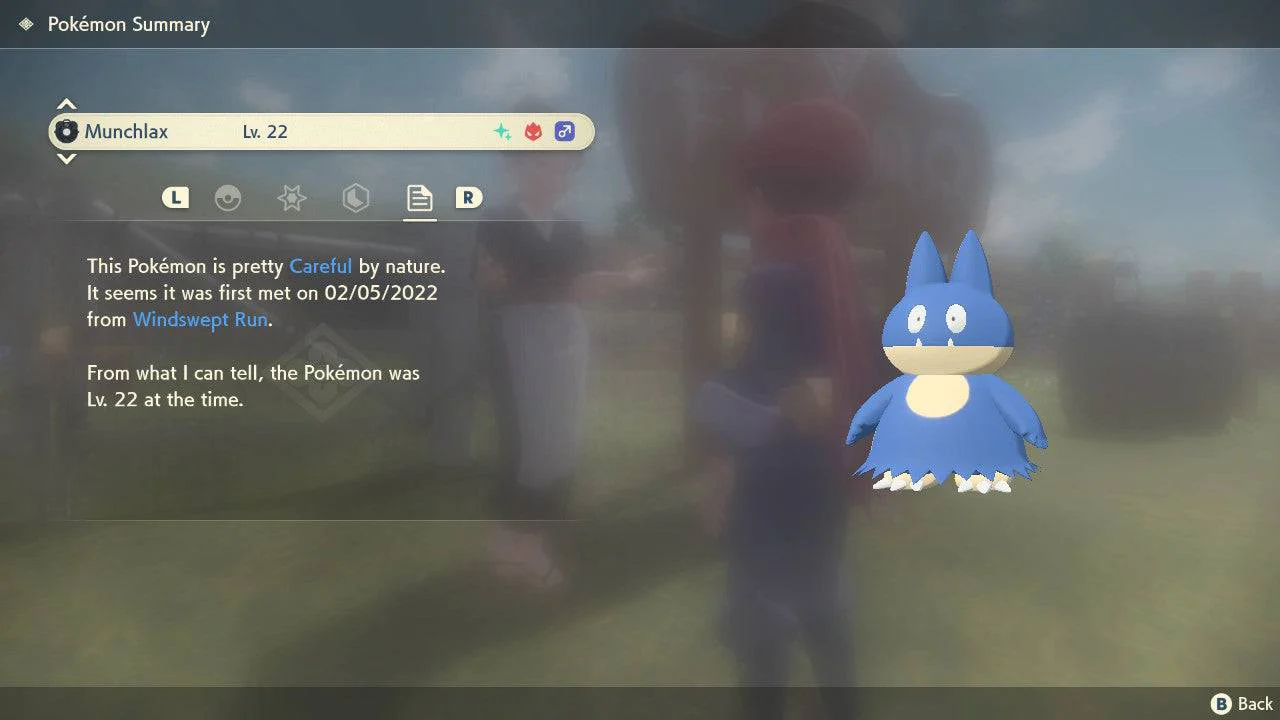Click the blue Windswept Run location
The image size is (1280, 720).
[x=200, y=320]
